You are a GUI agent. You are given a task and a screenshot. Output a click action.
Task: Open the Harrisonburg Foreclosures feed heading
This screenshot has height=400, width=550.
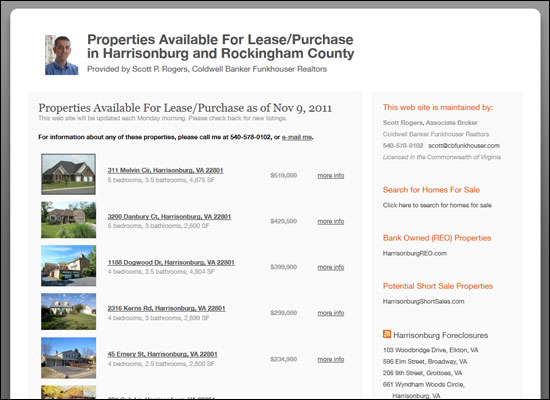[441, 335]
